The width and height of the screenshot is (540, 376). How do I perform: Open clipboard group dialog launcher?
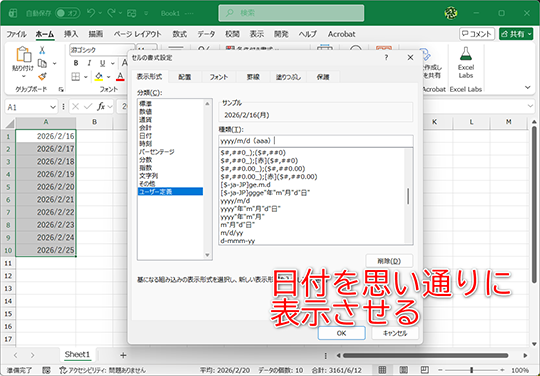click(61, 90)
